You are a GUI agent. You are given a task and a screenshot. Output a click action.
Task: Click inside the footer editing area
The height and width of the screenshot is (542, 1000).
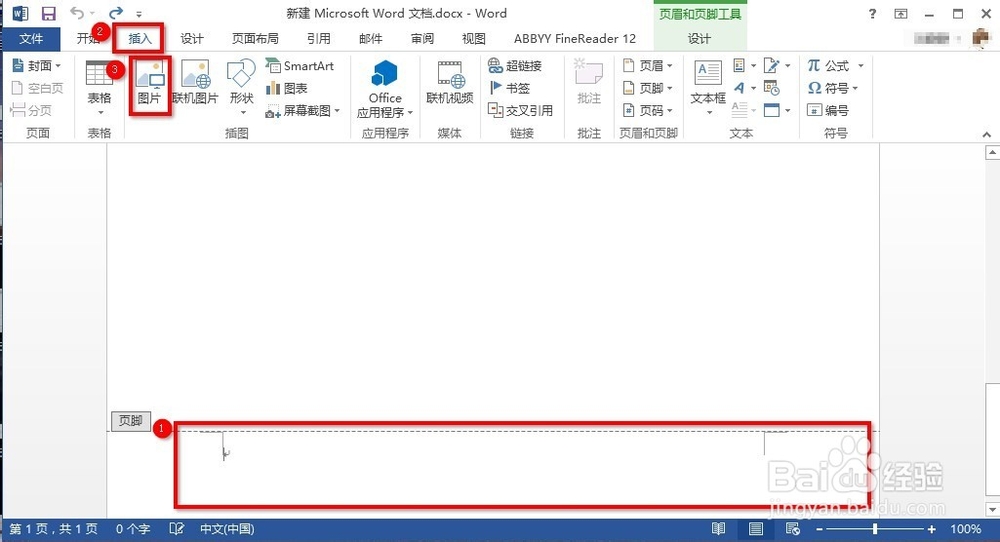tap(522, 464)
